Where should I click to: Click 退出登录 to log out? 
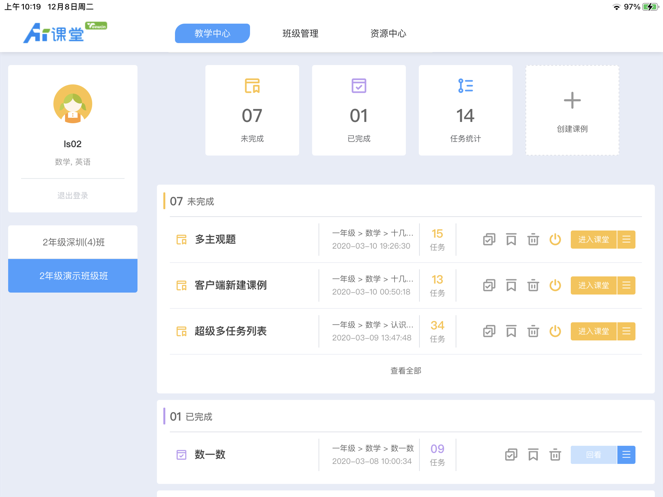click(x=73, y=196)
